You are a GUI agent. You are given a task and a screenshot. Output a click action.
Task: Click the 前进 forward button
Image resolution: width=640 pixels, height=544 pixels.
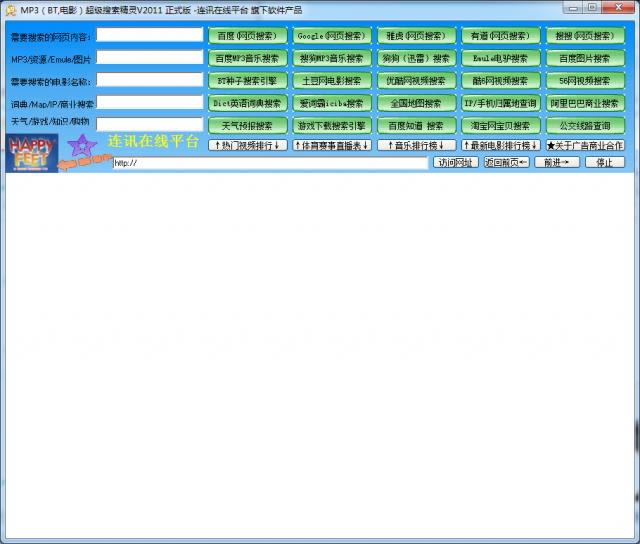557,162
